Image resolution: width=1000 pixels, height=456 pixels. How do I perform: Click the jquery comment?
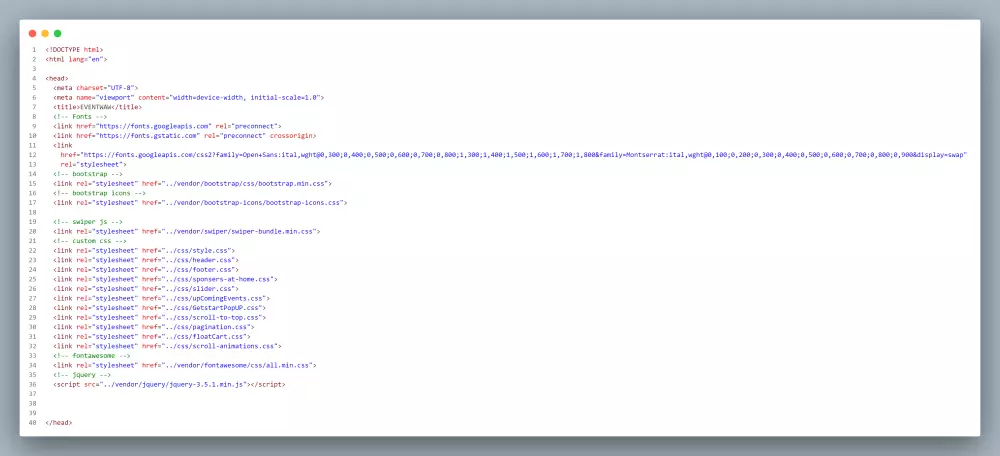(x=82, y=375)
